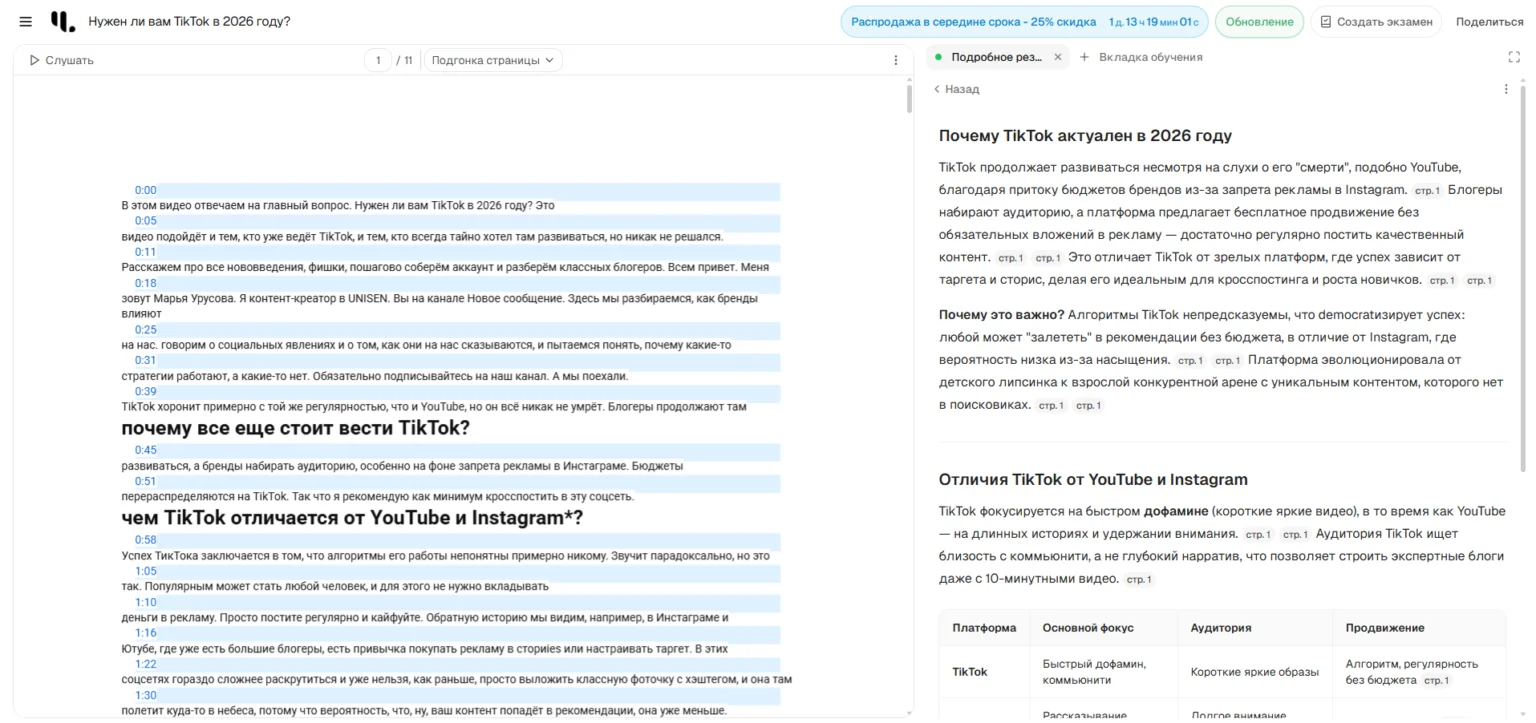Image resolution: width=1536 pixels, height=723 pixels.
Task: Expand the summary panel to fullscreen
Action: [x=1513, y=57]
